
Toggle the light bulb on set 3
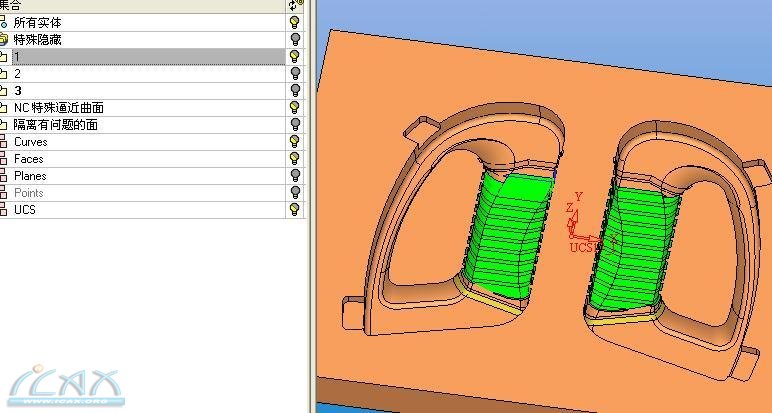click(x=294, y=91)
